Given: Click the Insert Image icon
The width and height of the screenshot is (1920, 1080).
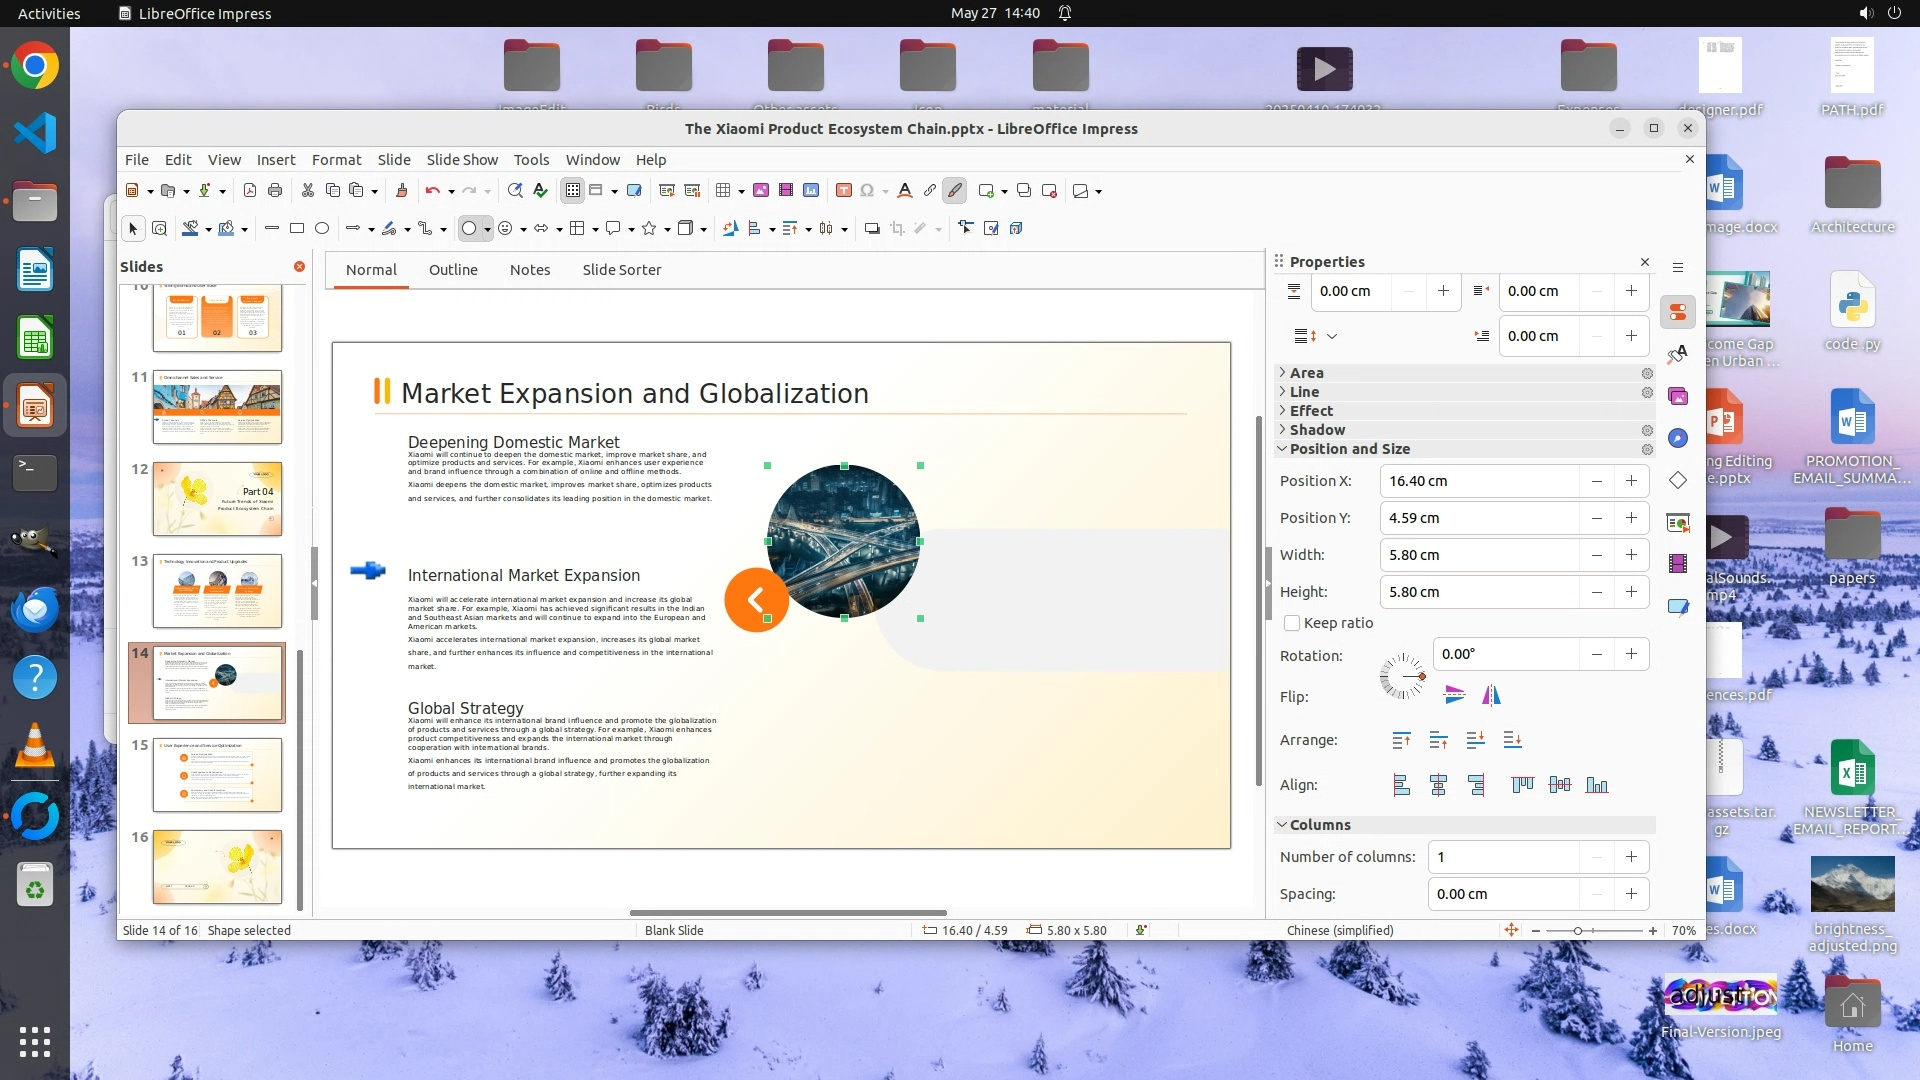Looking at the screenshot, I should point(761,190).
